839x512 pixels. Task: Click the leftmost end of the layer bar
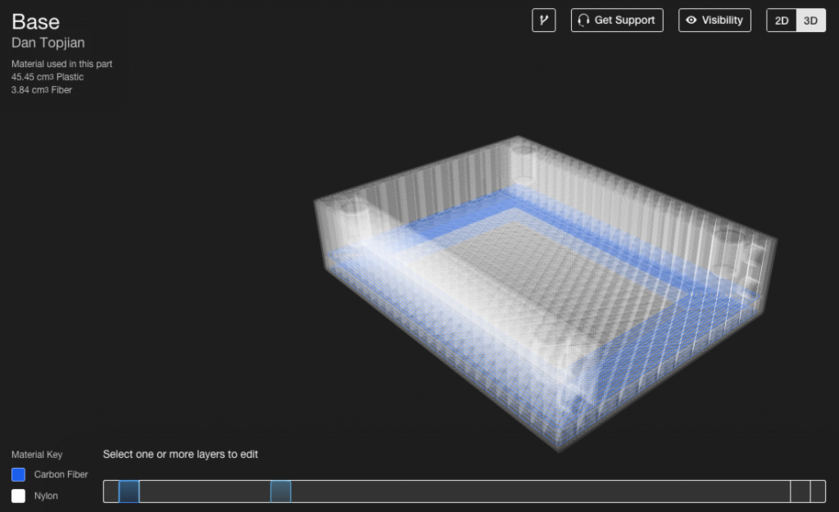point(110,491)
